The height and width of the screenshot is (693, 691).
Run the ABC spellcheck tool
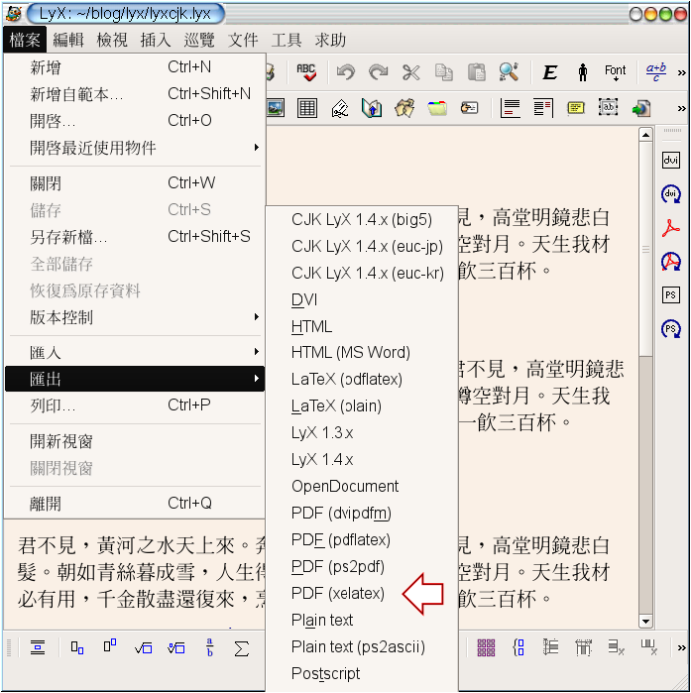(306, 72)
